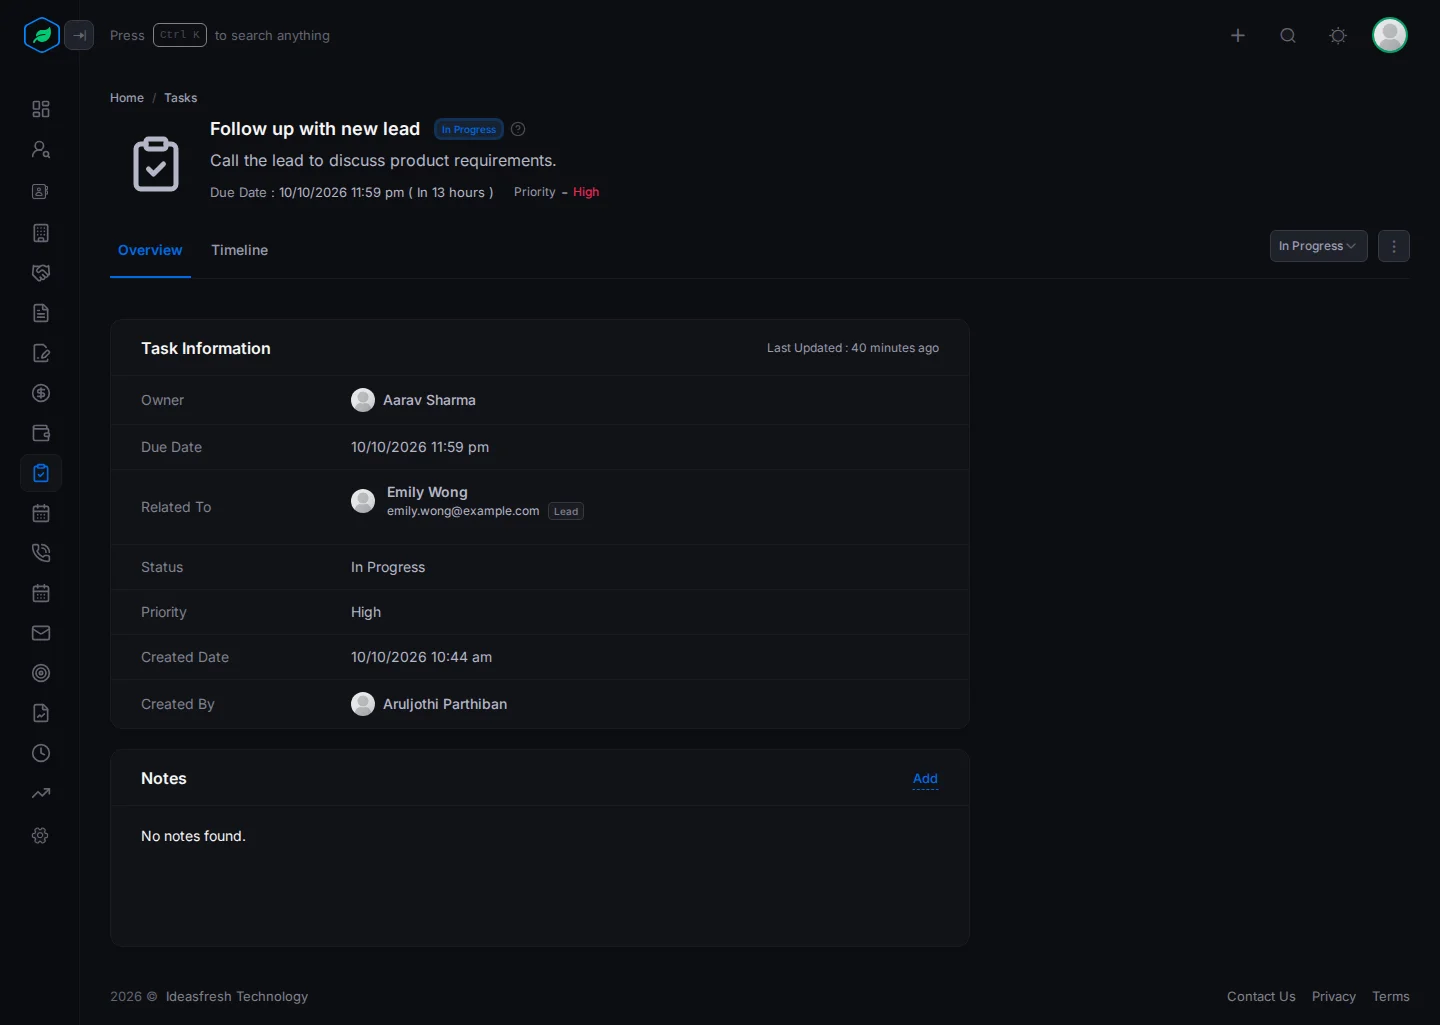Click the magnifier search icon in header
This screenshot has height=1025, width=1440.
point(1288,35)
